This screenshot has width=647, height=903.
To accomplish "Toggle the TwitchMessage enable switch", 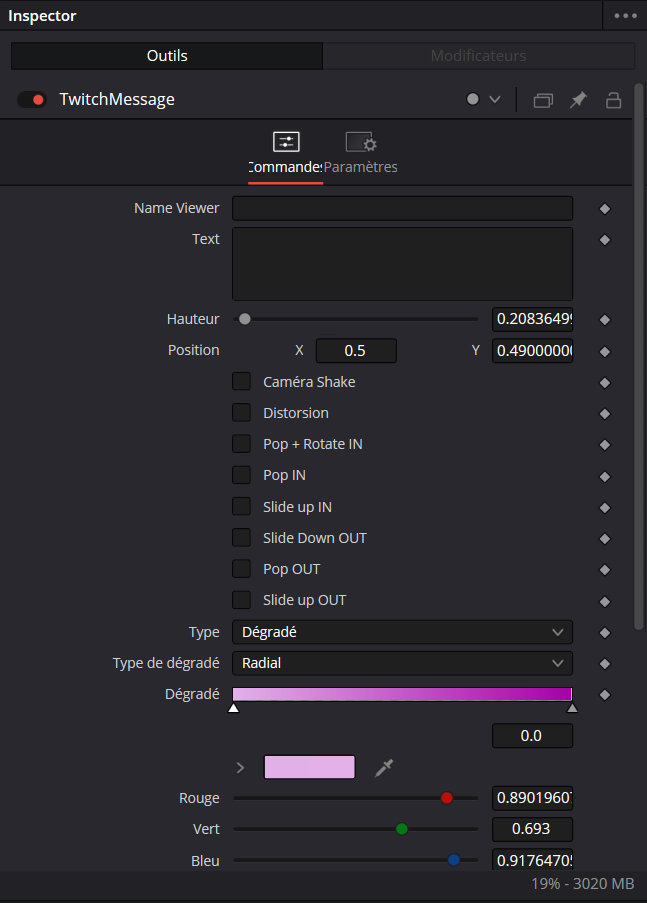I will [32, 100].
